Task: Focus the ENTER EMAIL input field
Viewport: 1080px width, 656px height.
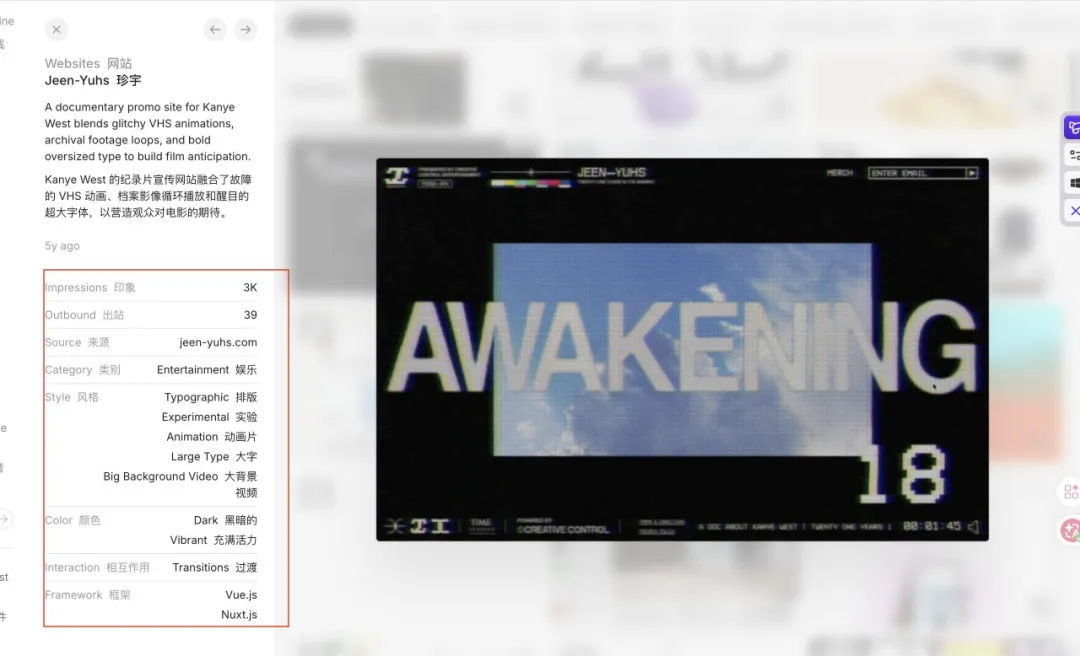Action: point(917,173)
